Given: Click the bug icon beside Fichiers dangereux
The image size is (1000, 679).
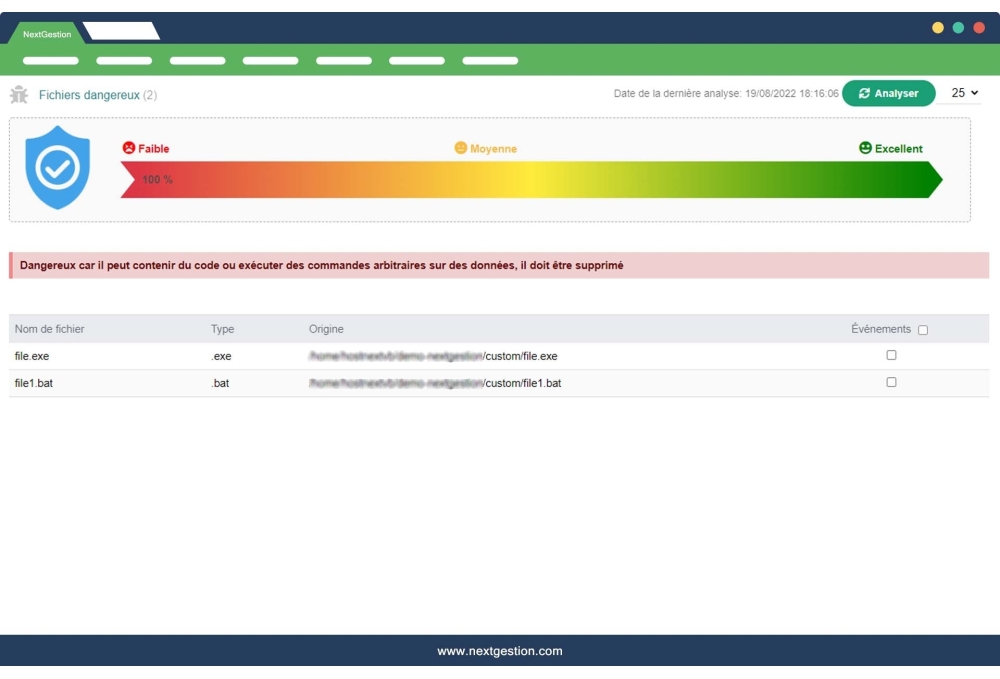Looking at the screenshot, I should (18, 95).
